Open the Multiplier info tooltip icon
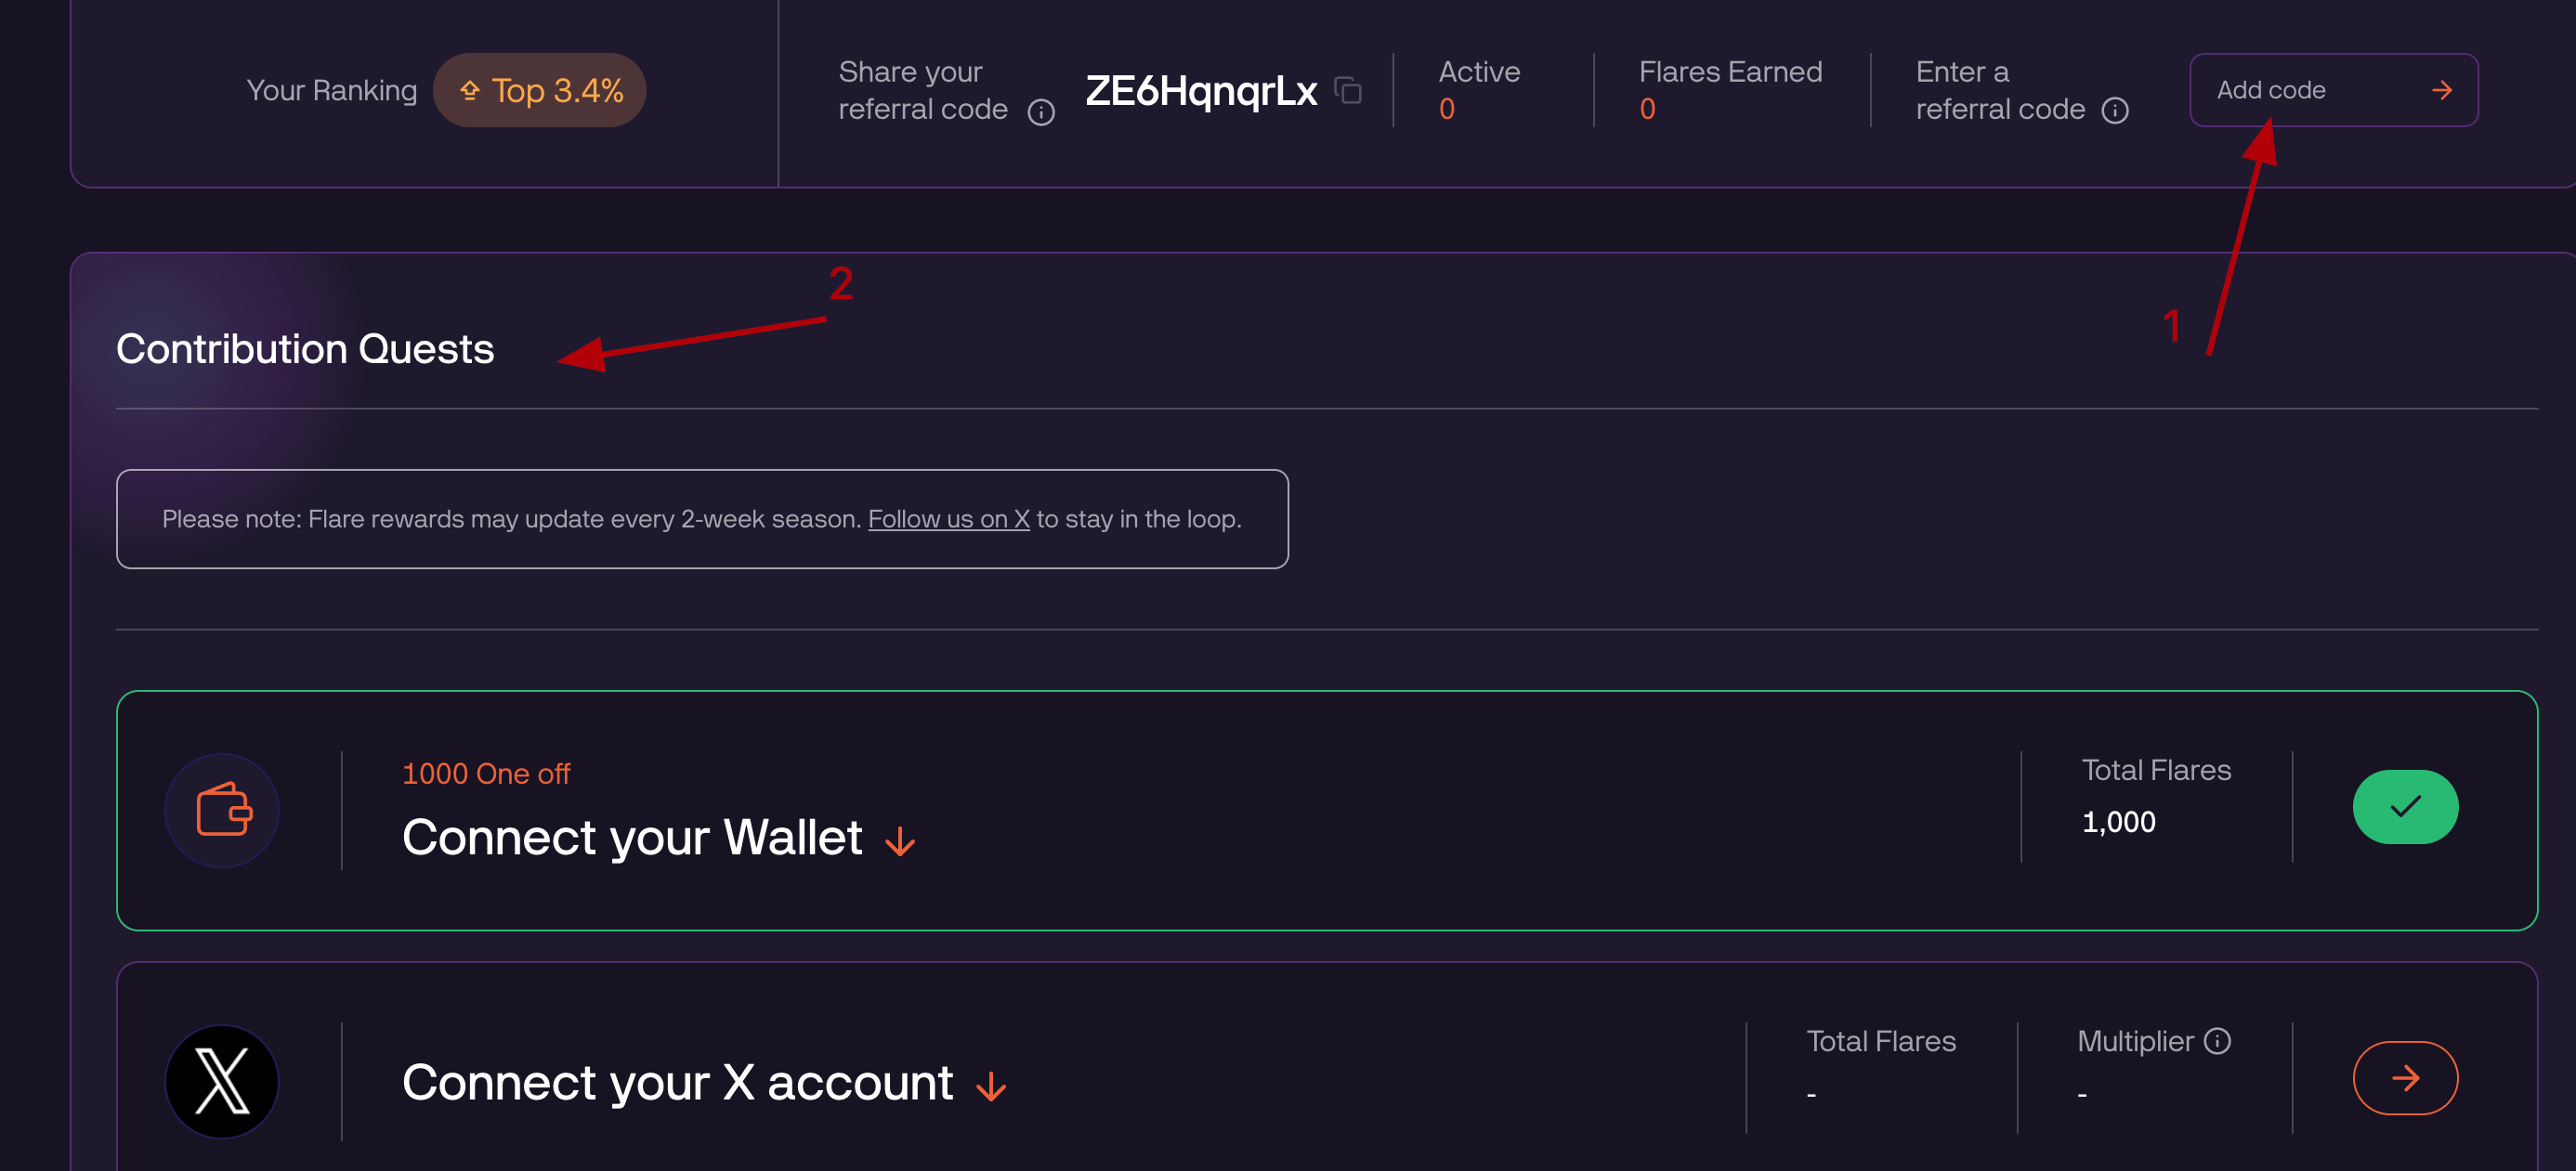 (x=2217, y=1041)
